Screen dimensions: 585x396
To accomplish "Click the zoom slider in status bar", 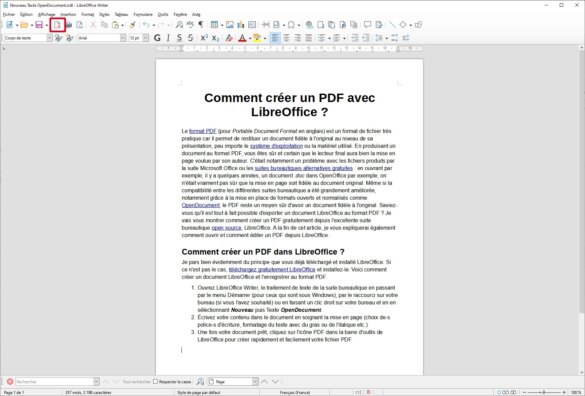I will pyautogui.click(x=544, y=392).
